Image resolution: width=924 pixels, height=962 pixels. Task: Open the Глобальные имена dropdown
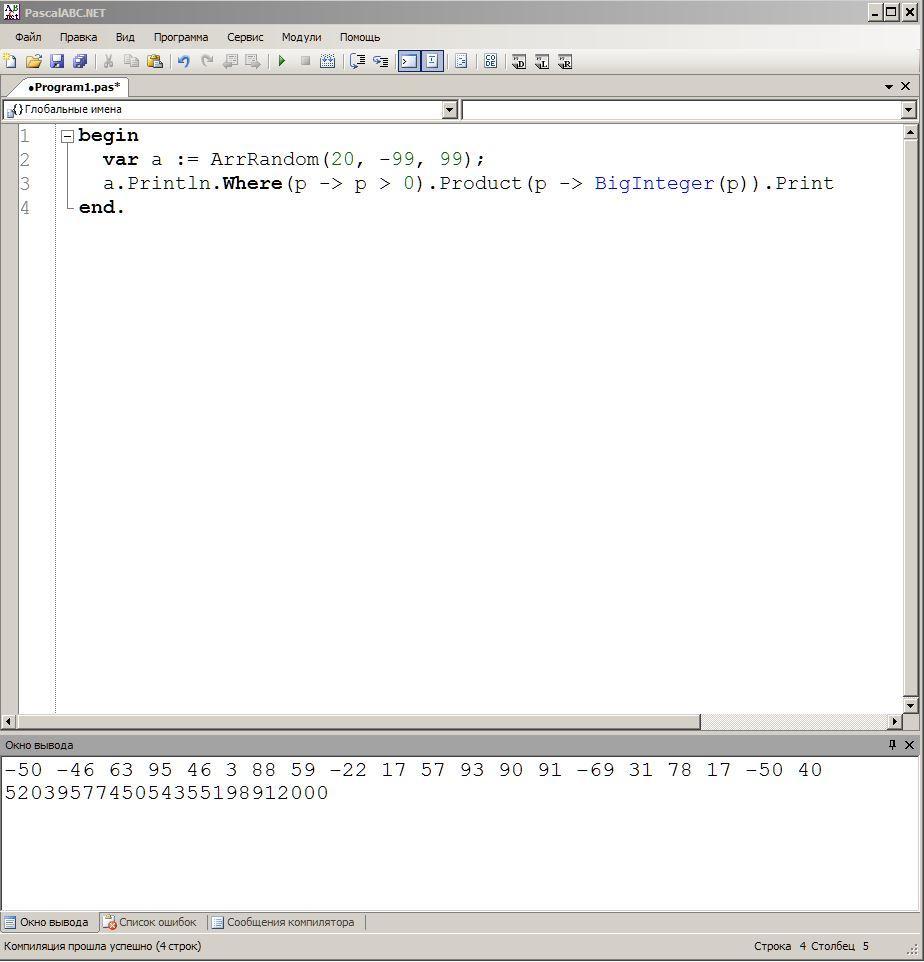coord(449,110)
